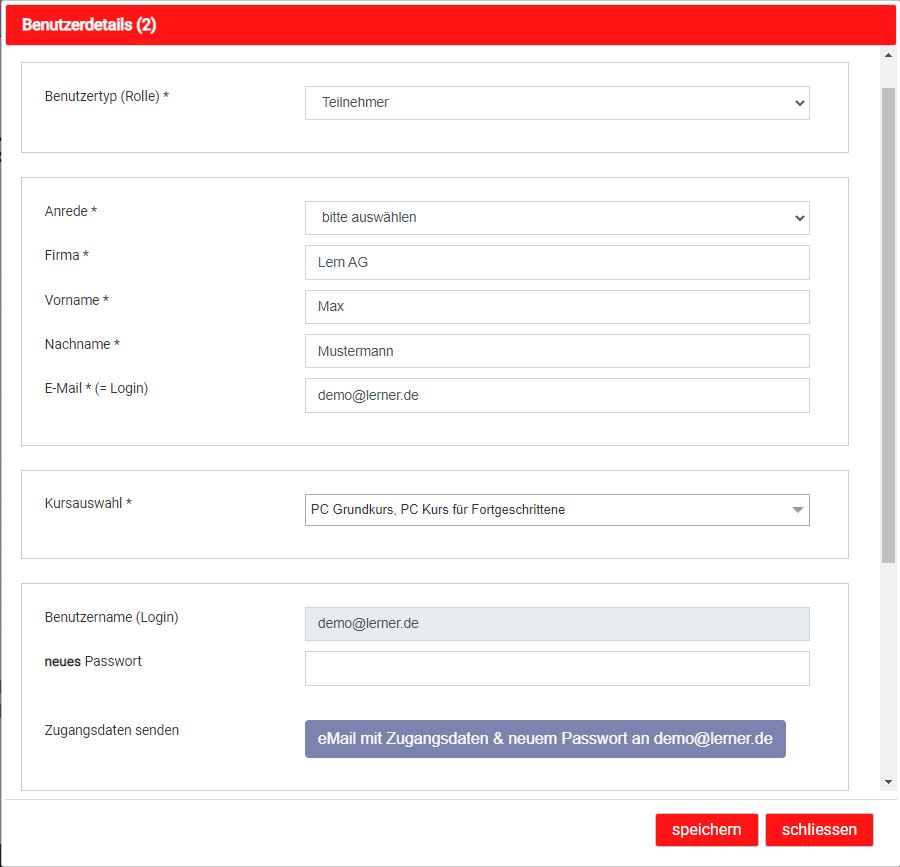The width and height of the screenshot is (900, 867).
Task: Click the vertical scrollbar thumb
Action: pos(888,325)
